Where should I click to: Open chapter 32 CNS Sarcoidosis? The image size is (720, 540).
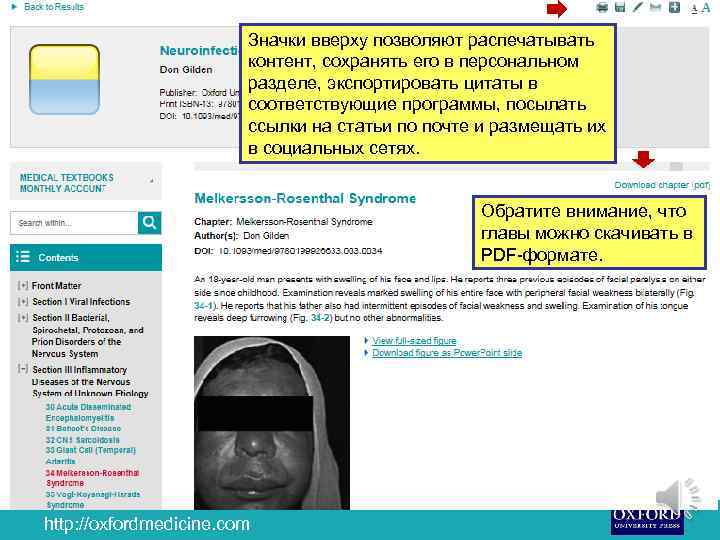tap(82, 440)
